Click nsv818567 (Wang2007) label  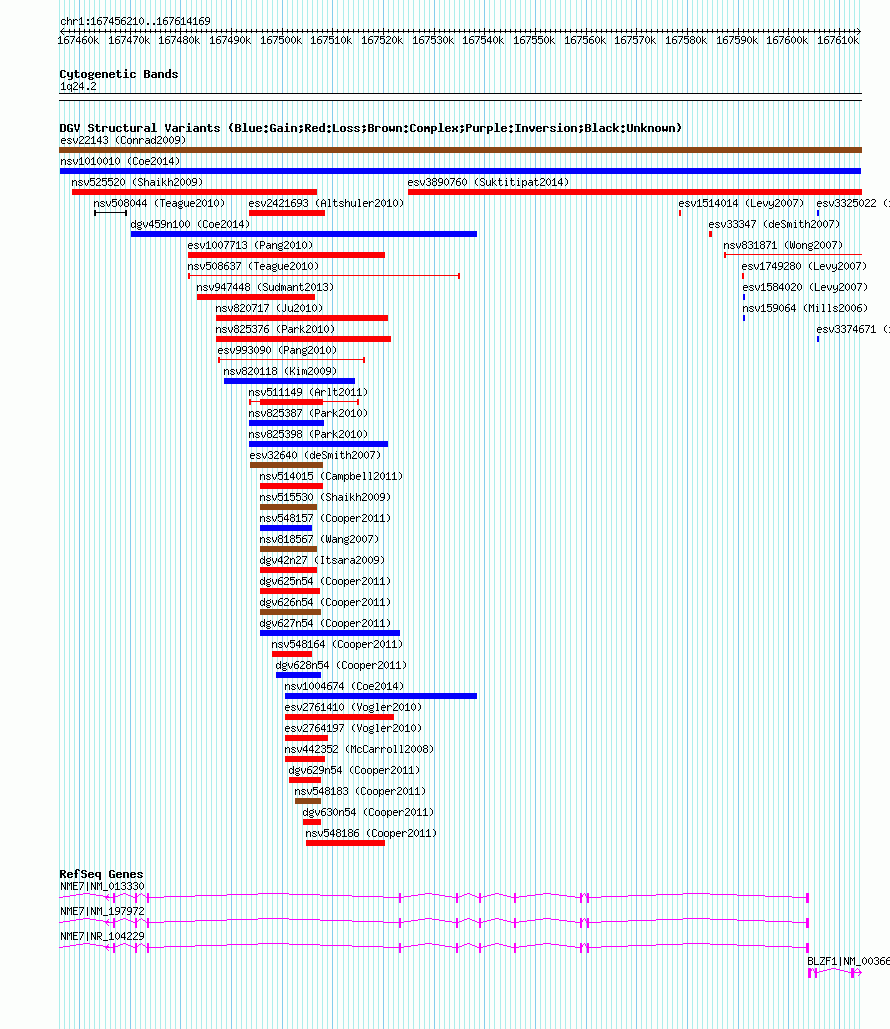tap(319, 539)
